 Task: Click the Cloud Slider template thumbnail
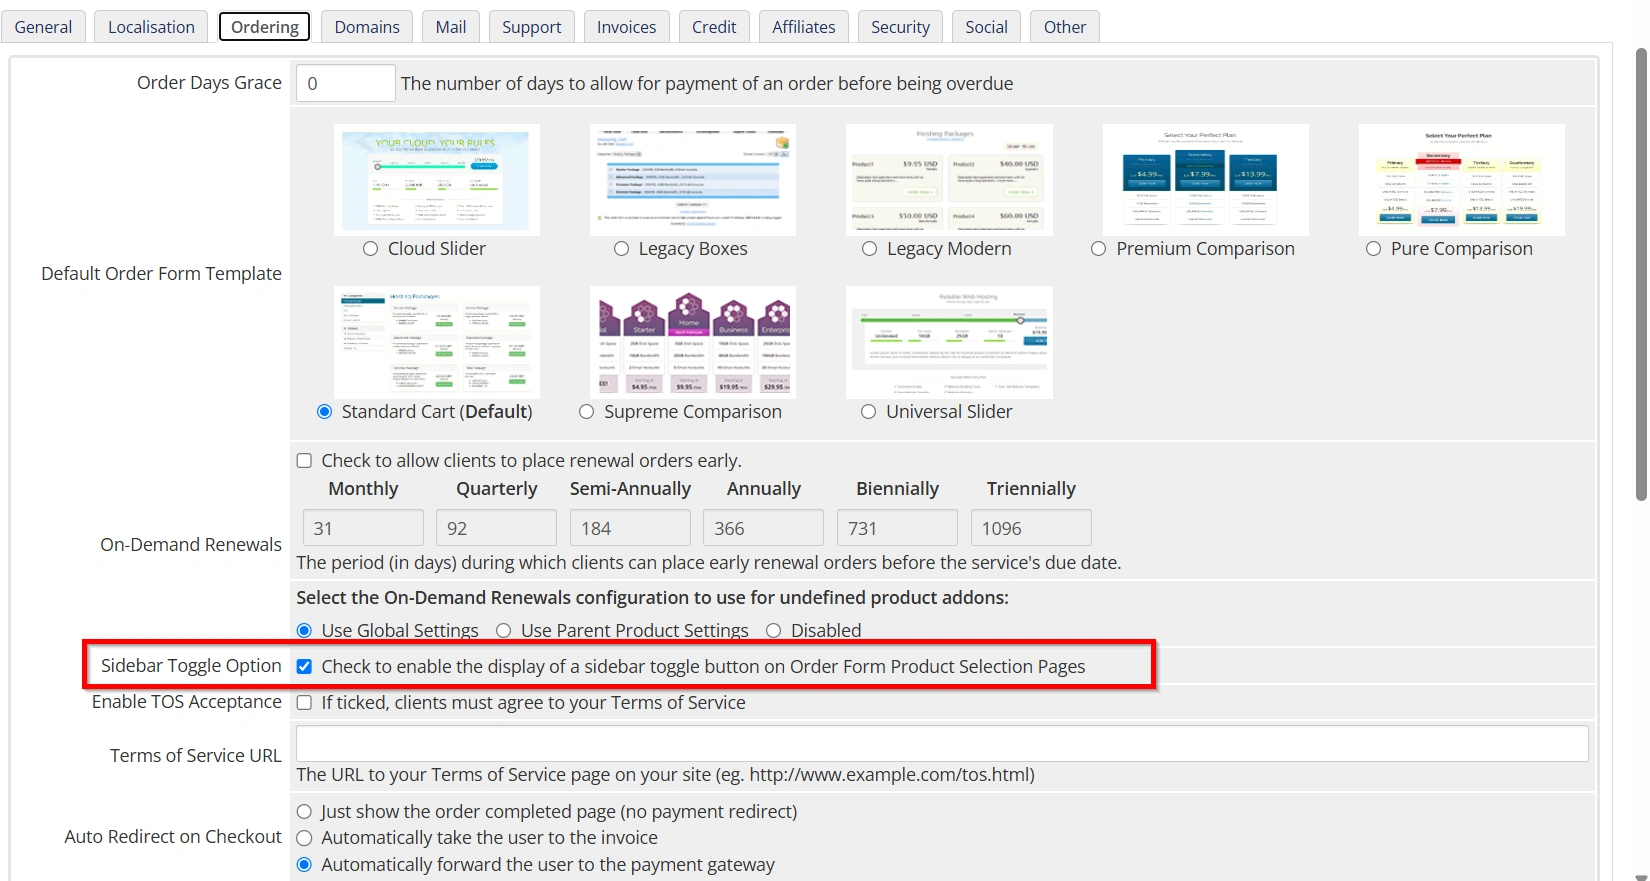(x=437, y=180)
